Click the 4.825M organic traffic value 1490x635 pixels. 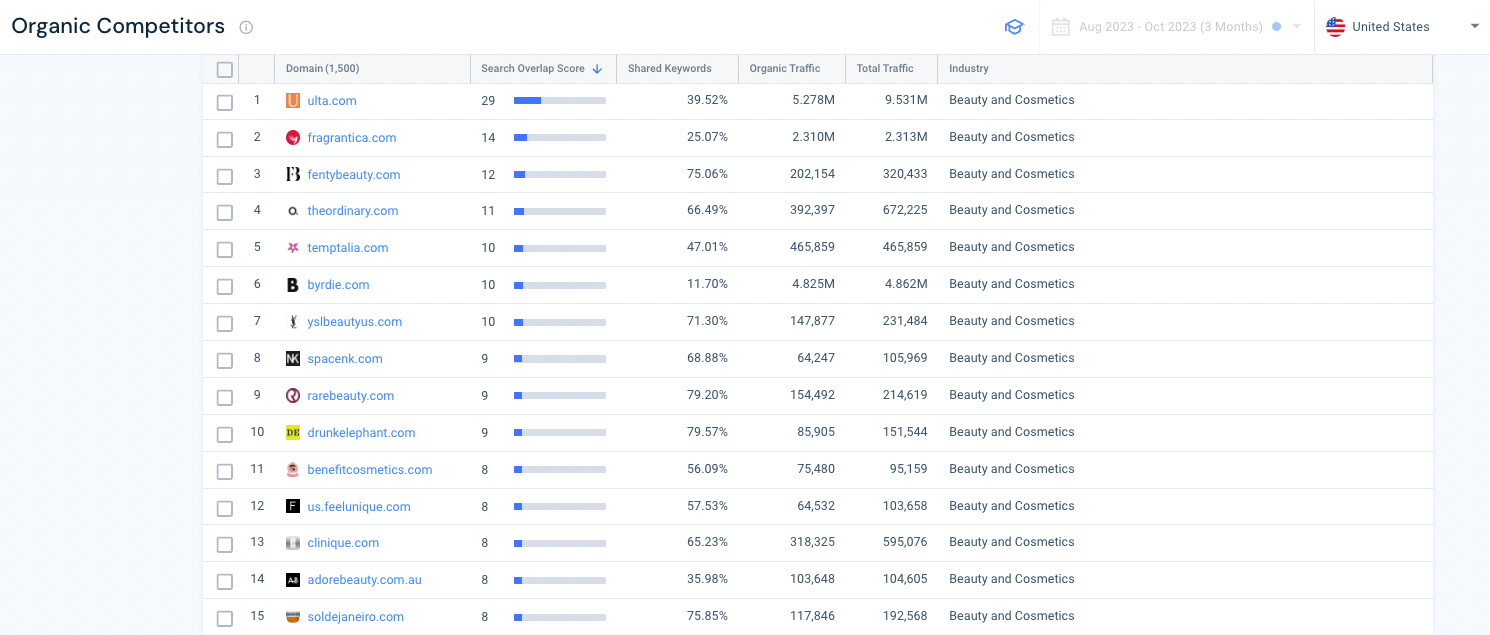[811, 284]
